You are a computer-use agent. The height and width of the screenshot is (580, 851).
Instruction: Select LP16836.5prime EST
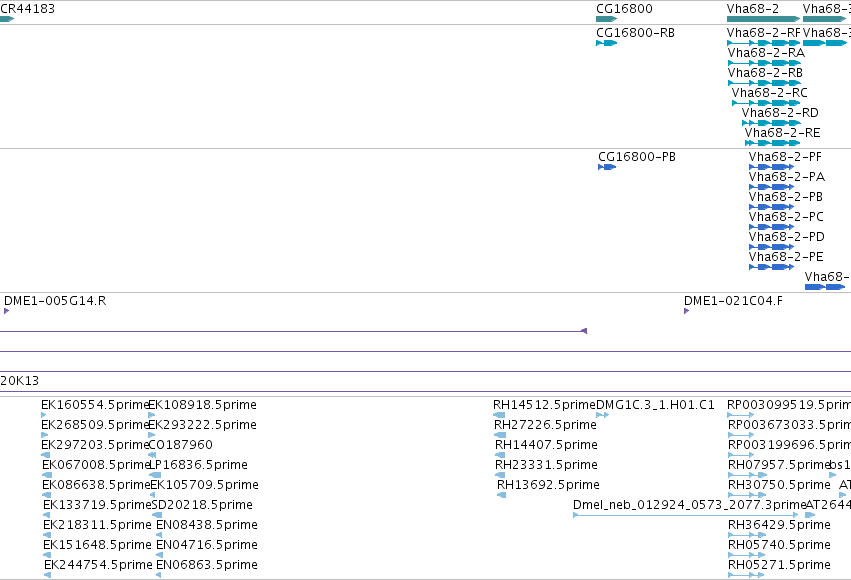(x=155, y=475)
